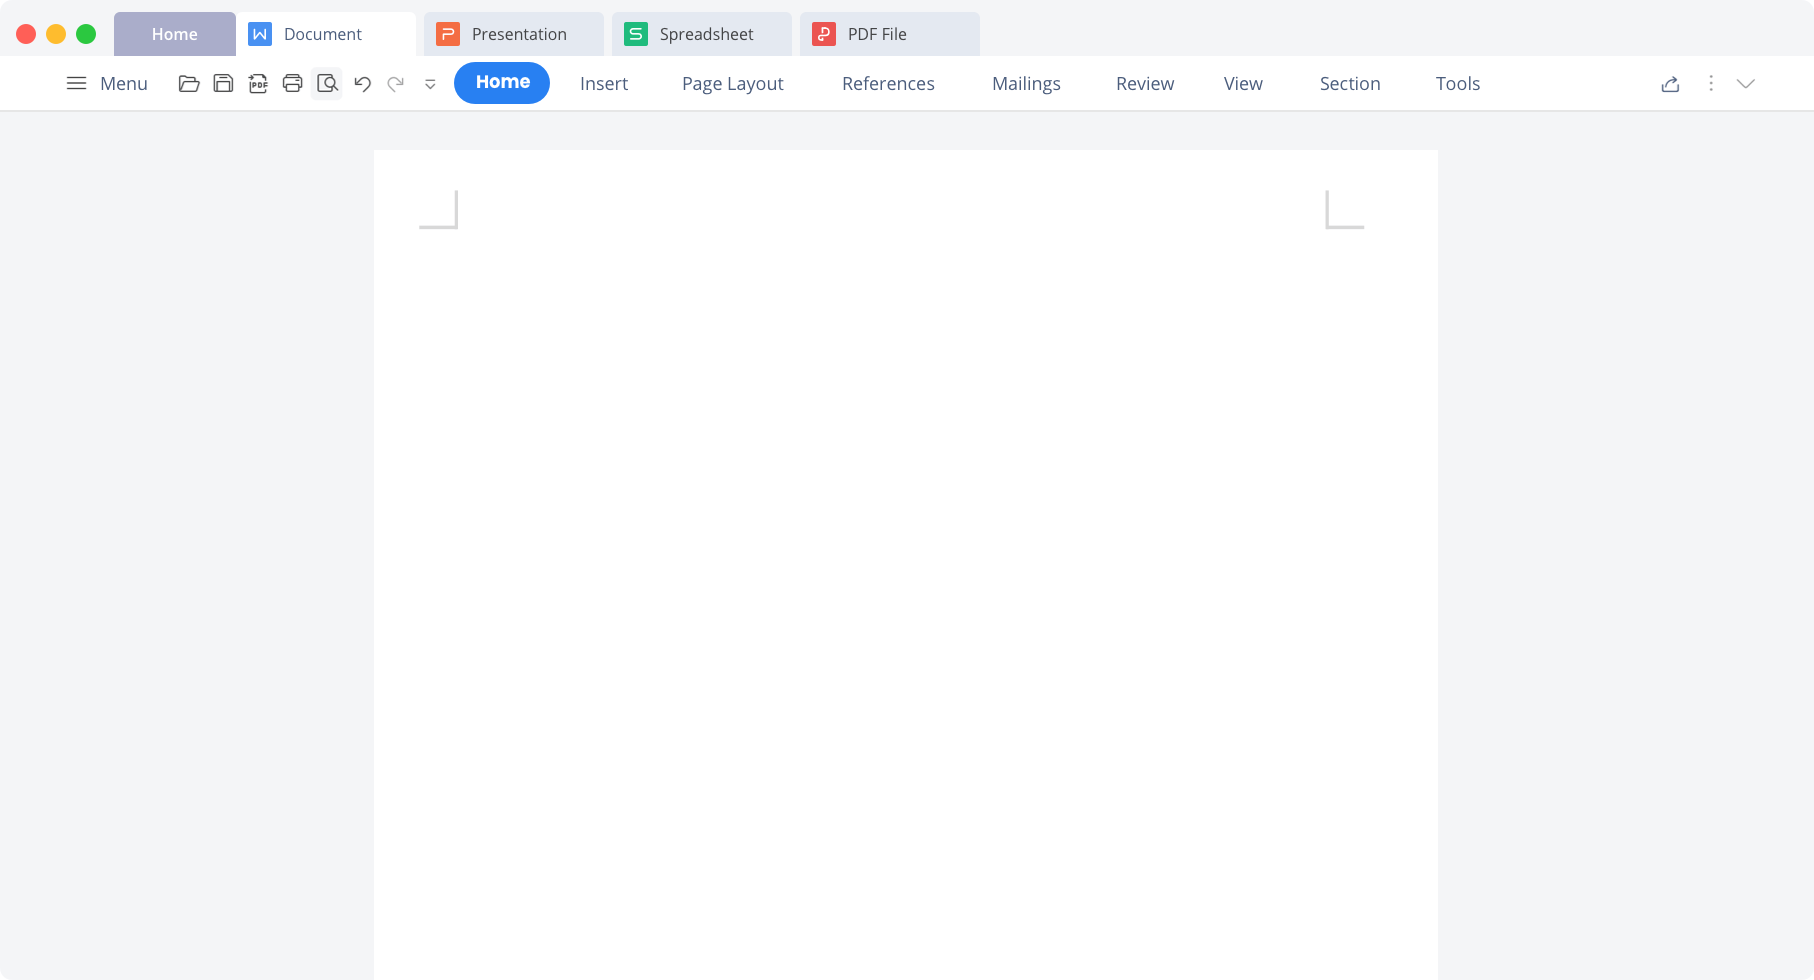Go to the Review tab
This screenshot has width=1814, height=980.
(x=1144, y=84)
